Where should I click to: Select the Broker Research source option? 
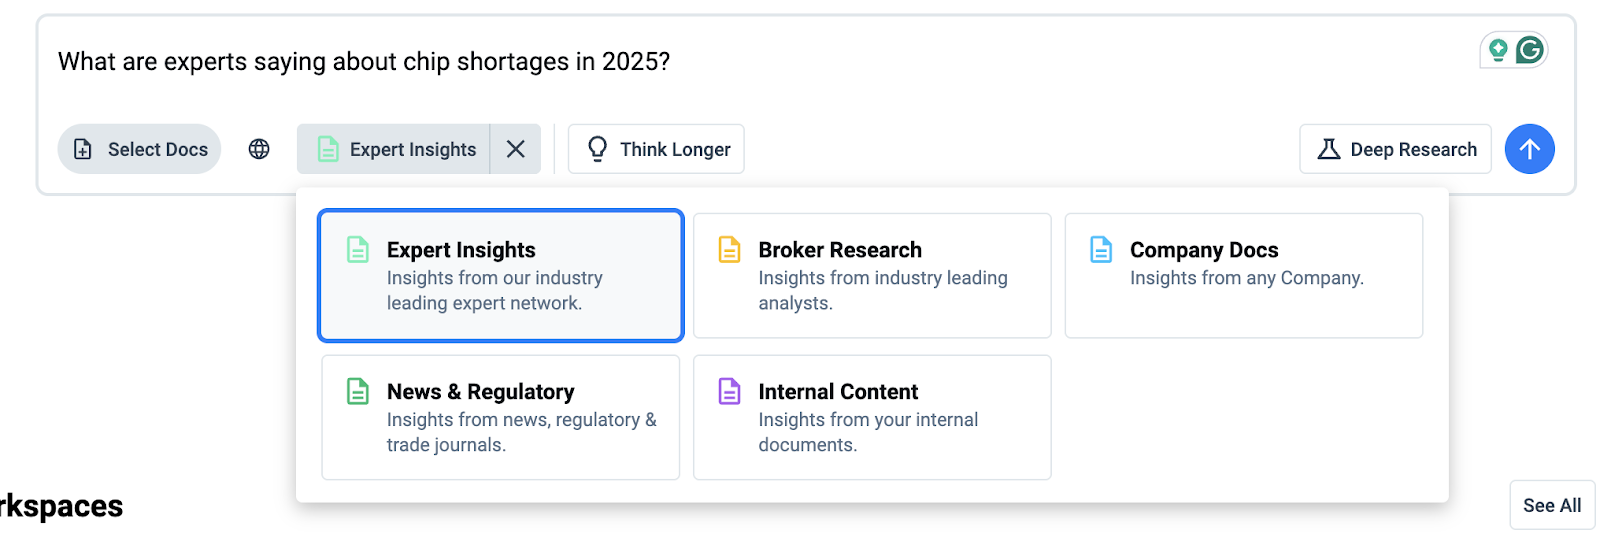tap(872, 276)
